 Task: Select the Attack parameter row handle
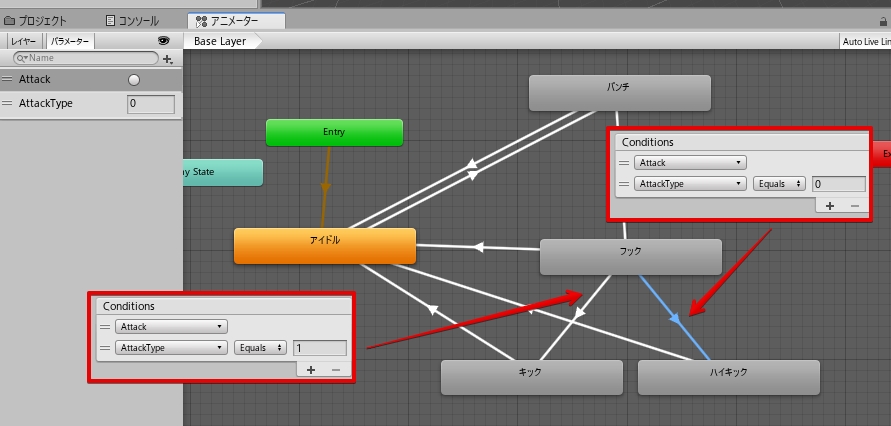tap(7, 80)
